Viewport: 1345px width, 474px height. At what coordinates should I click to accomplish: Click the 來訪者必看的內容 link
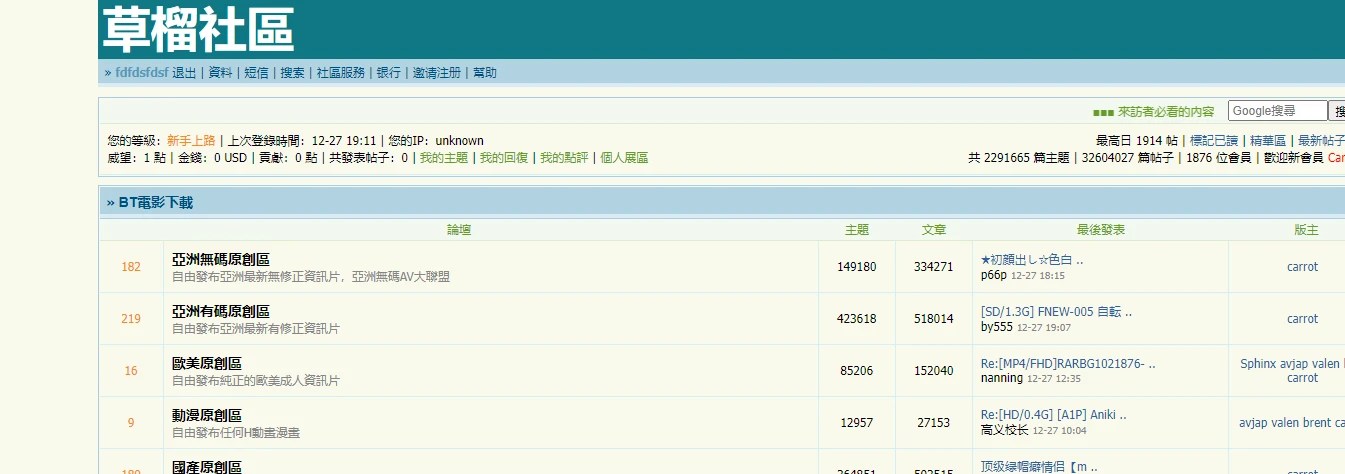pyautogui.click(x=1166, y=112)
